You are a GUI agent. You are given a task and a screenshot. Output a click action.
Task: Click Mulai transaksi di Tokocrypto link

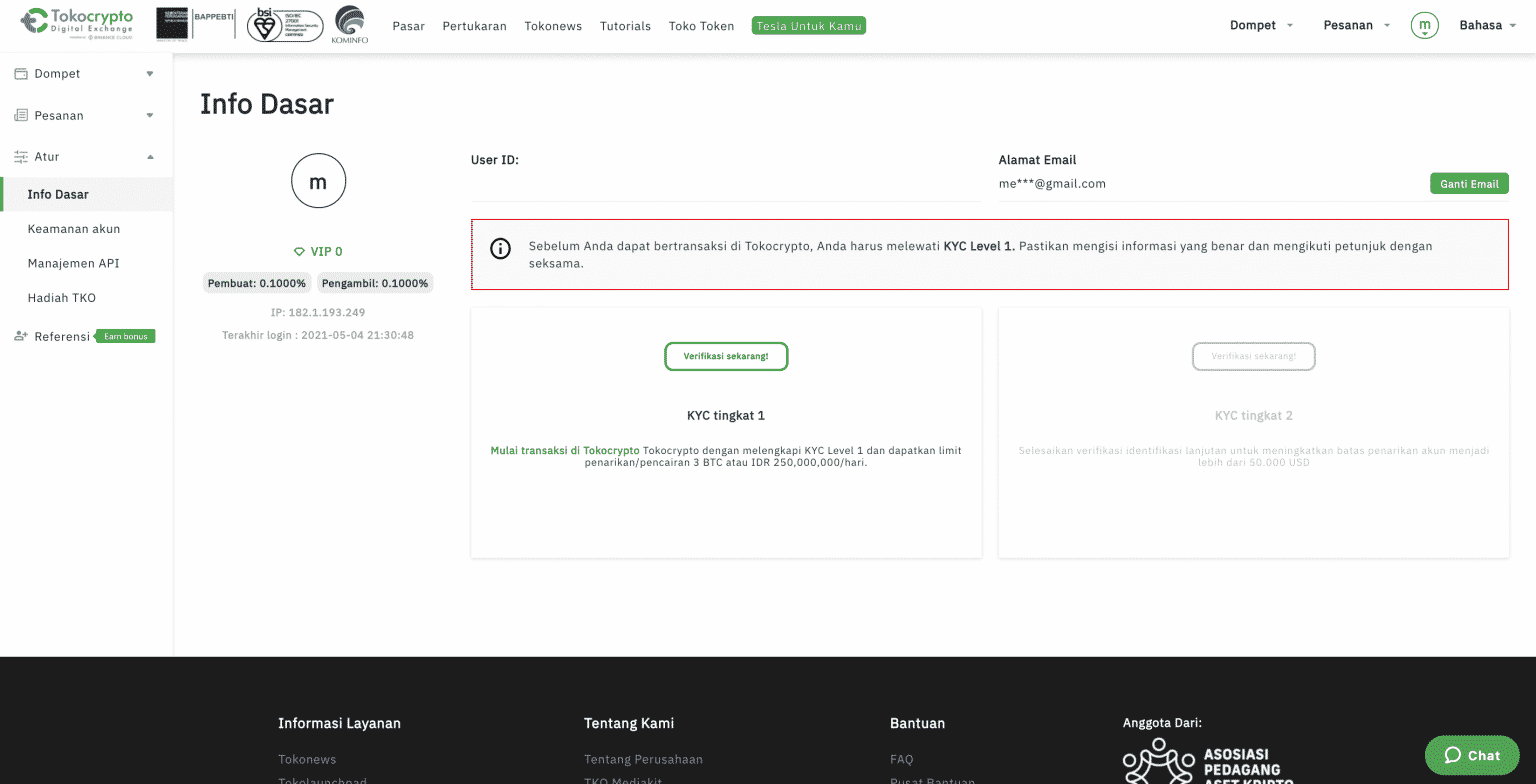click(565, 451)
